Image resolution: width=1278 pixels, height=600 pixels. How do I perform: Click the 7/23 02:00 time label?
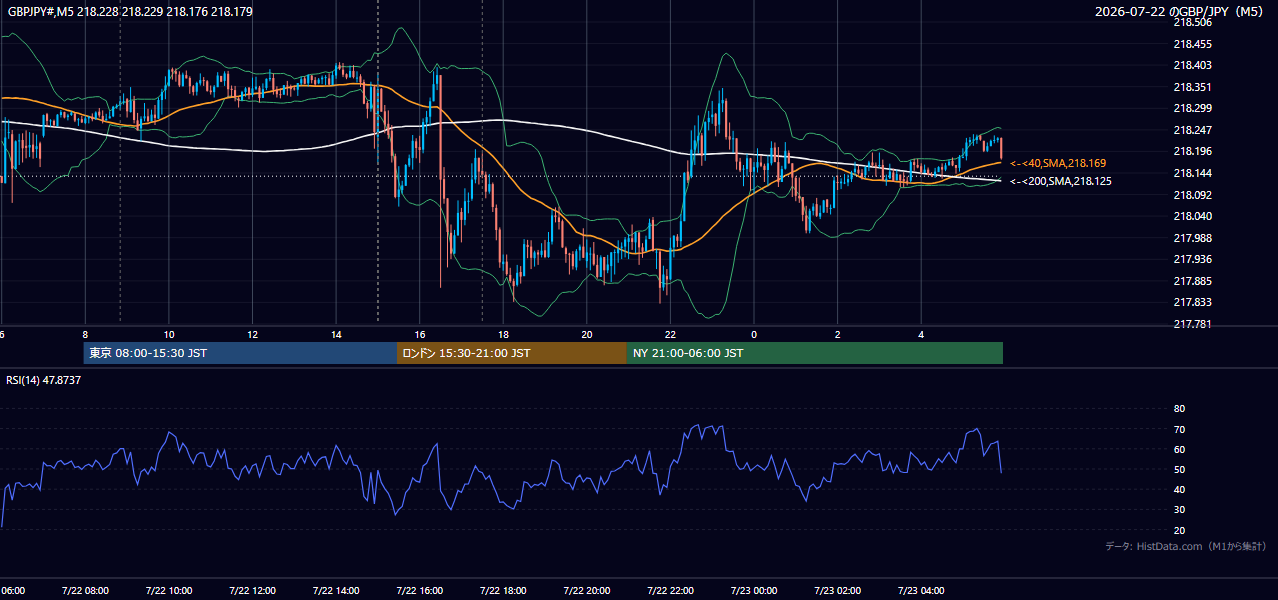(x=838, y=591)
